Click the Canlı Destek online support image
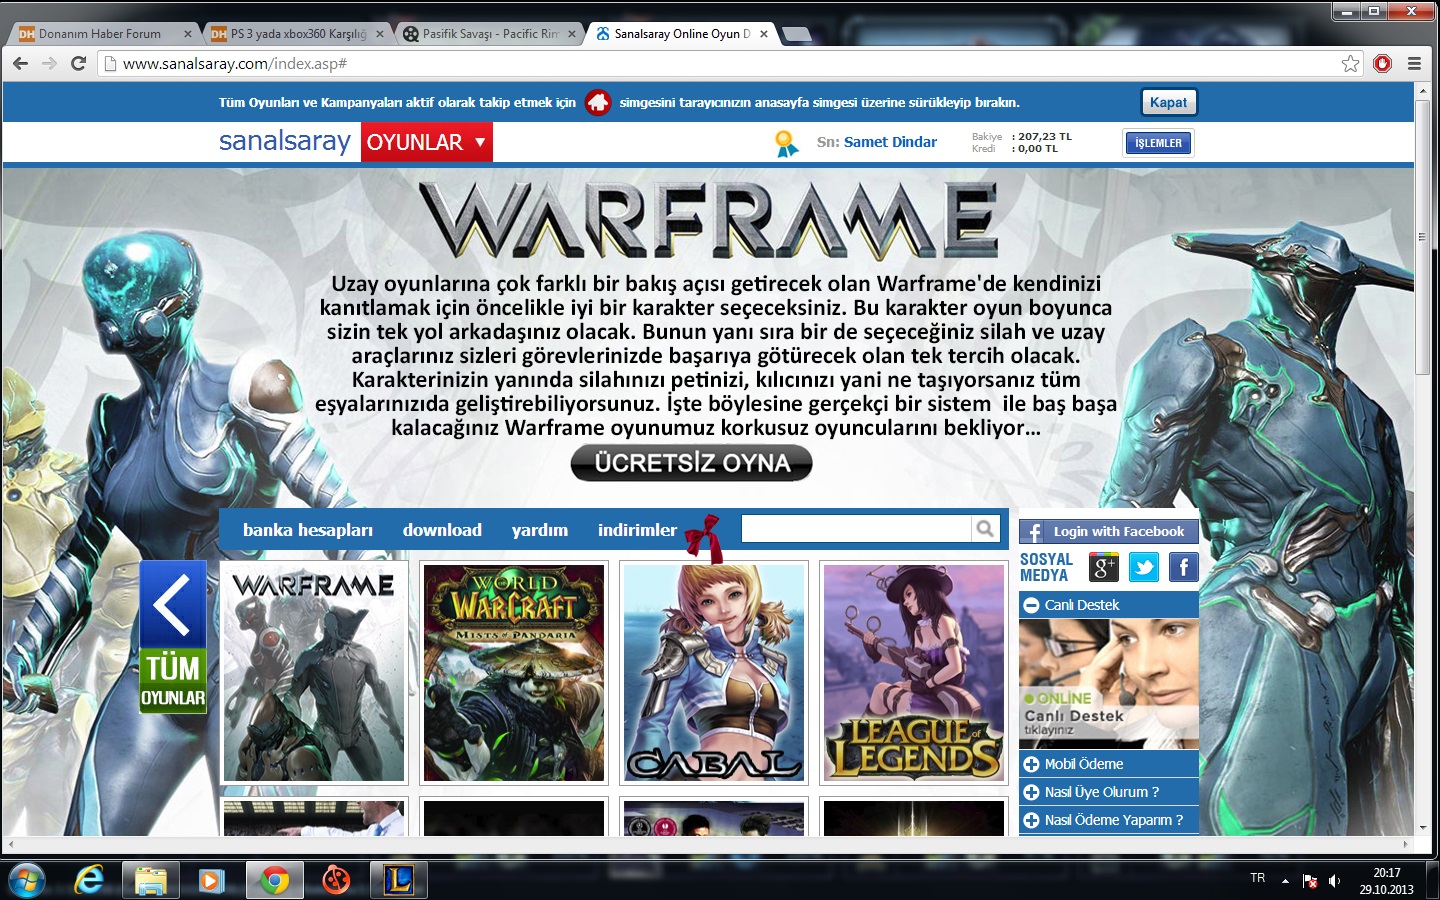 point(1109,684)
